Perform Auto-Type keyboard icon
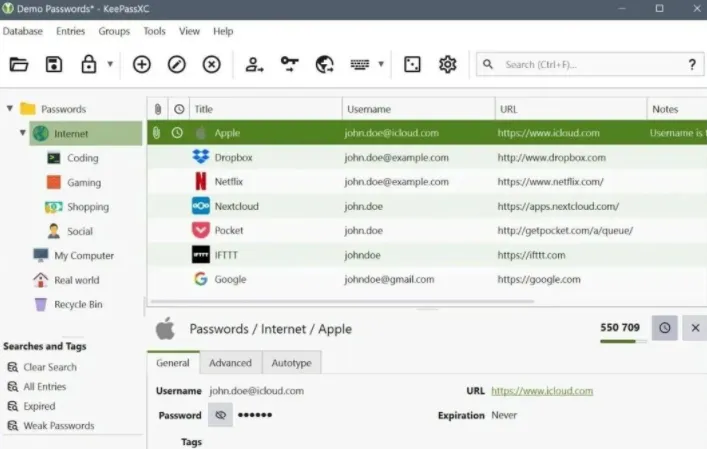 tap(360, 64)
